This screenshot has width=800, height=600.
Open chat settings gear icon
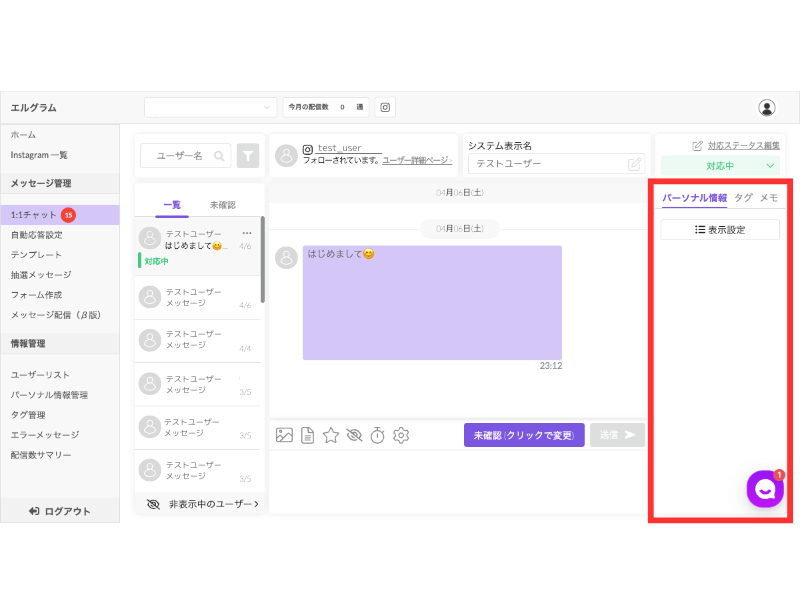pyautogui.click(x=401, y=435)
